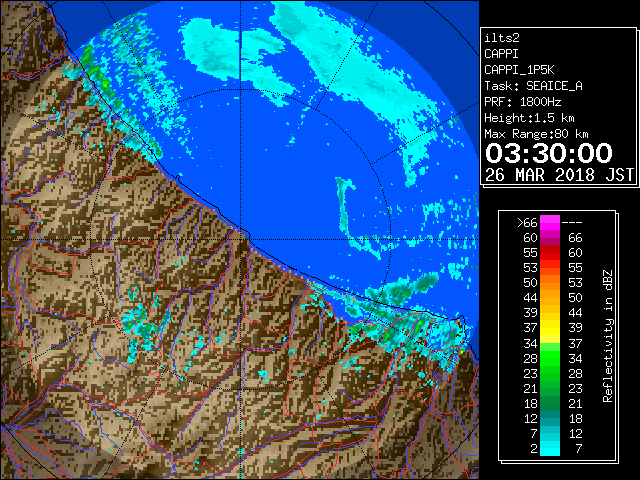Click the cyan 2-7 dBZ legend swatch
This screenshot has width=640, height=480.
click(x=550, y=449)
